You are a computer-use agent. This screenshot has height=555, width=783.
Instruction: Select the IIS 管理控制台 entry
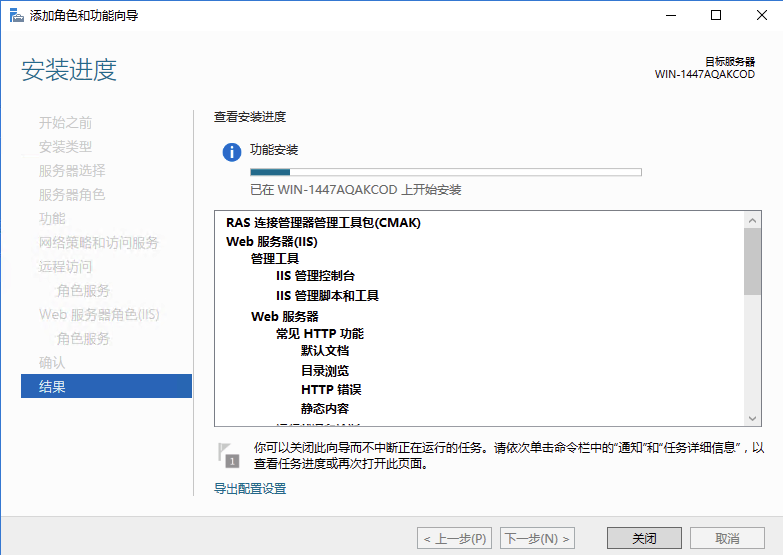[x=315, y=276]
